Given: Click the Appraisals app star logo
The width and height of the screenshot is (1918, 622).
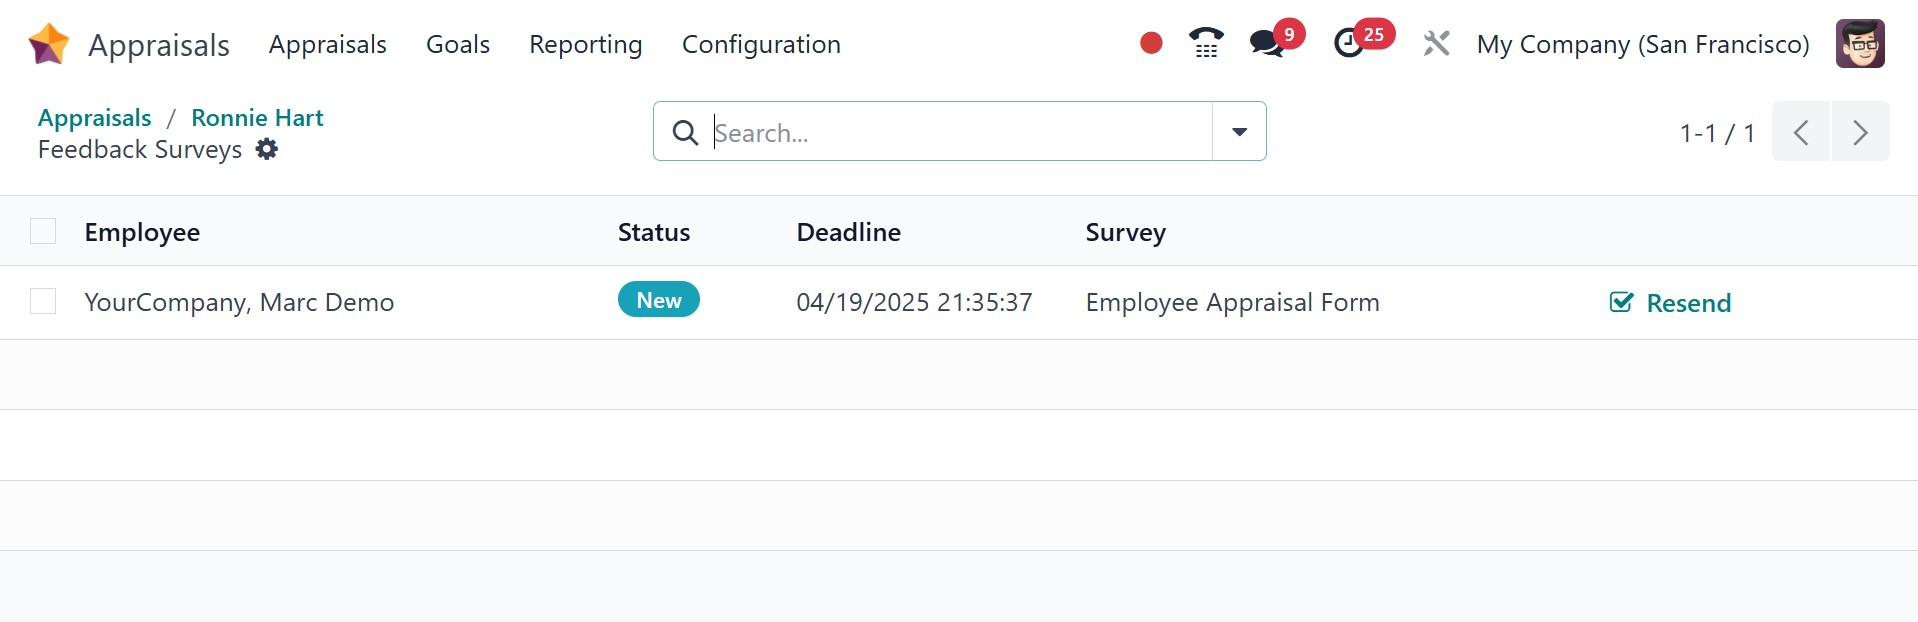Looking at the screenshot, I should pos(48,44).
